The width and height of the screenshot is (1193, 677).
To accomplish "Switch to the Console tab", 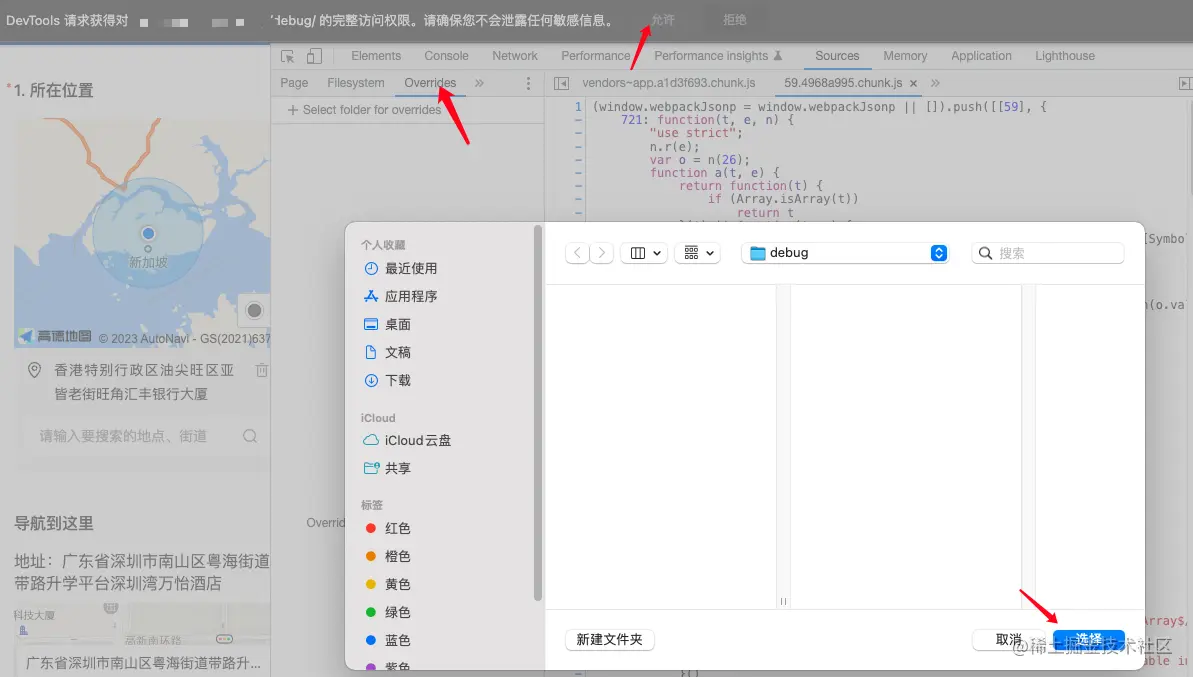I will point(446,56).
